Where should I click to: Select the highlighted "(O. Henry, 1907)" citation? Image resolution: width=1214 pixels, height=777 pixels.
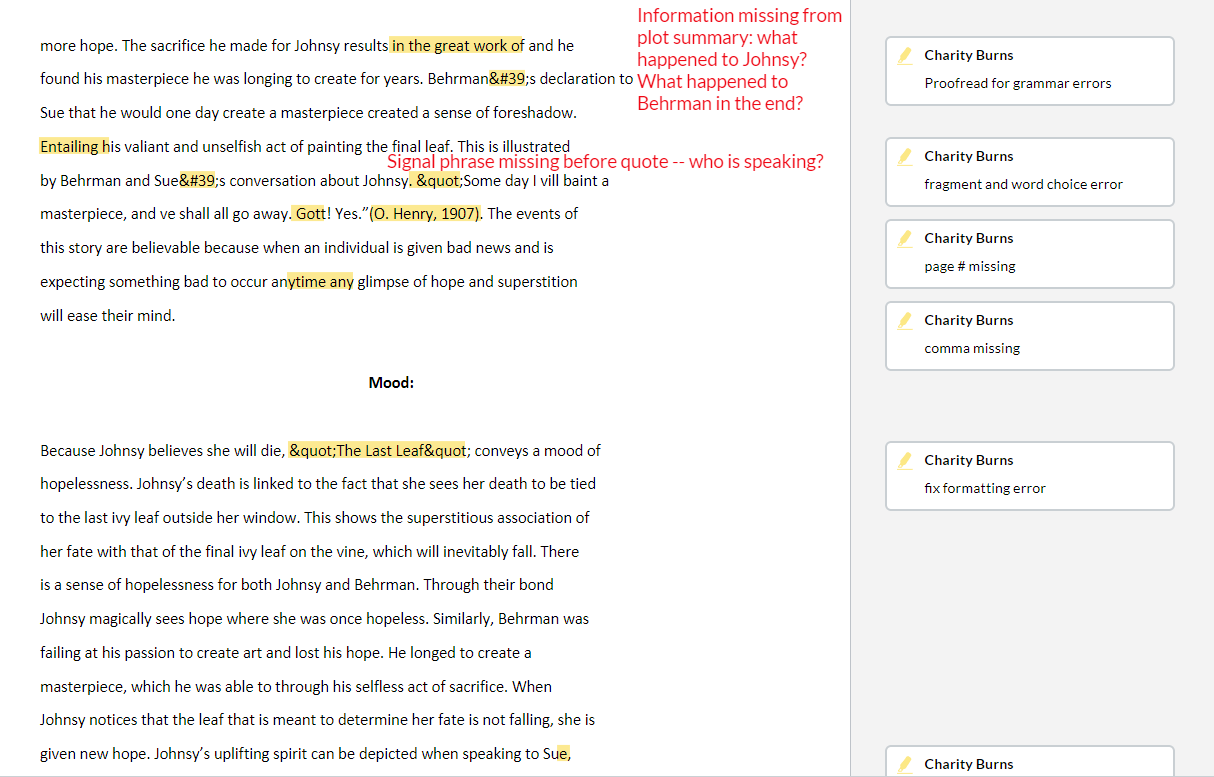coord(425,214)
